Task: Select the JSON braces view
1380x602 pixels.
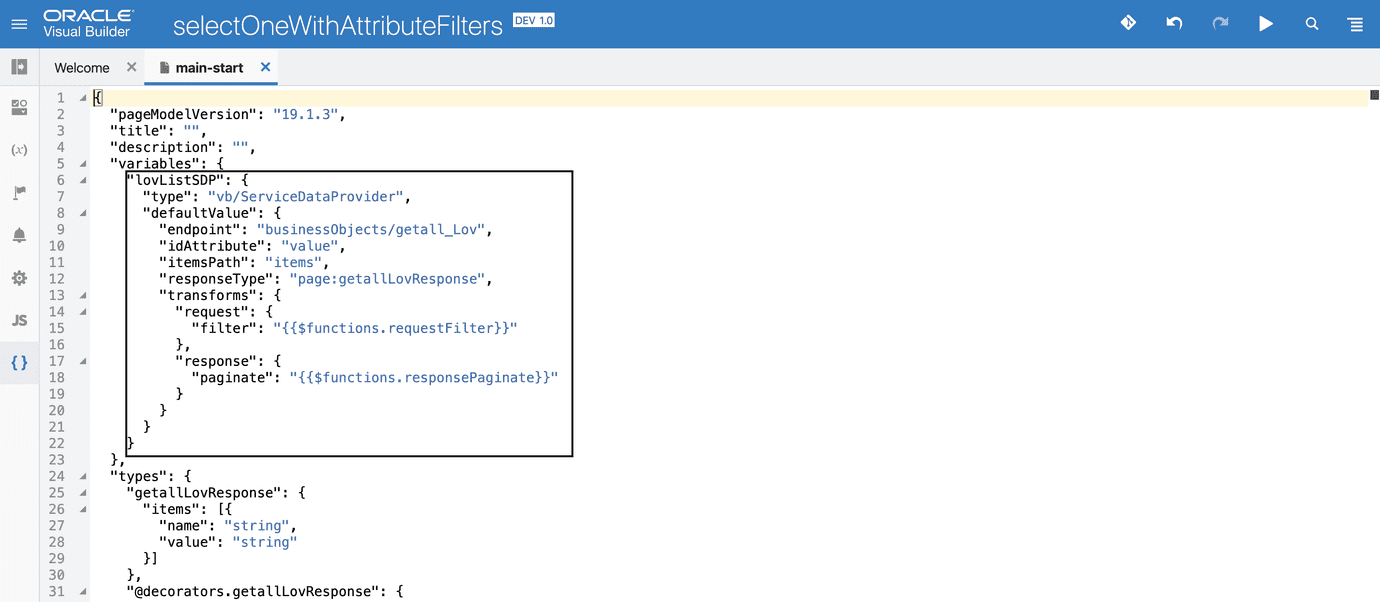Action: (18, 363)
